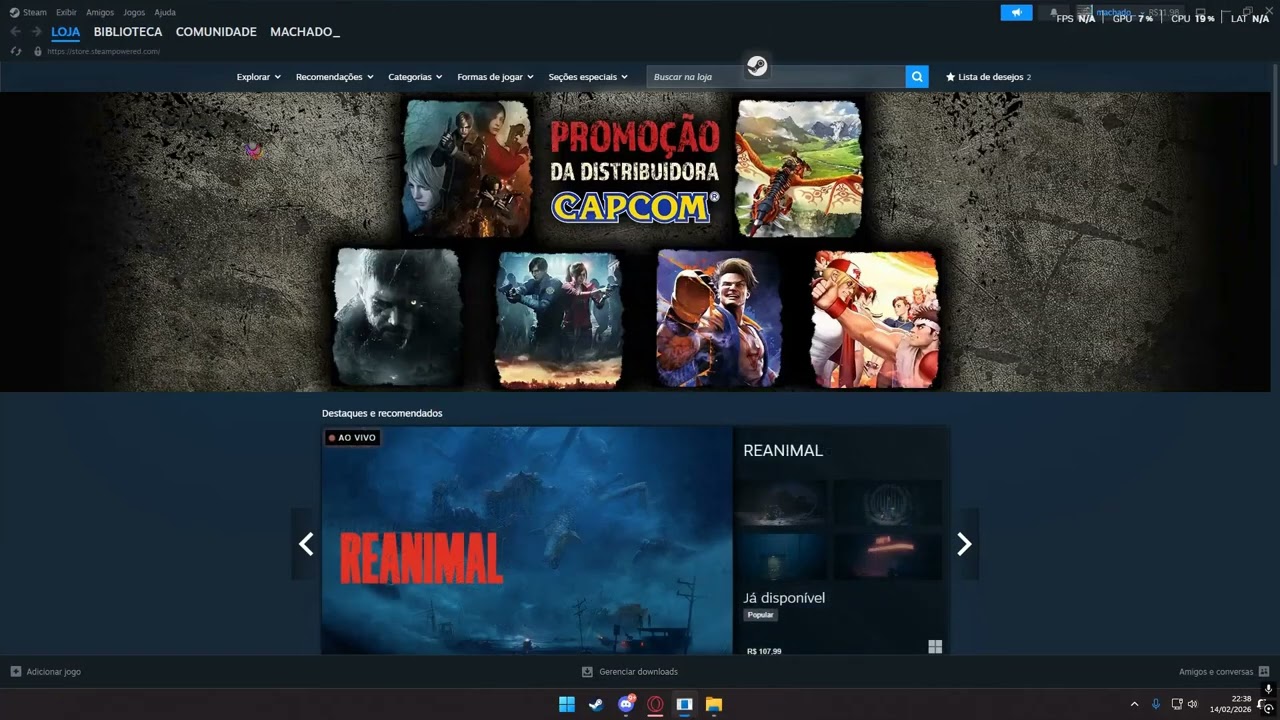Viewport: 1280px width, 720px height.
Task: Open the notifications bell
Action: [x=1053, y=13]
